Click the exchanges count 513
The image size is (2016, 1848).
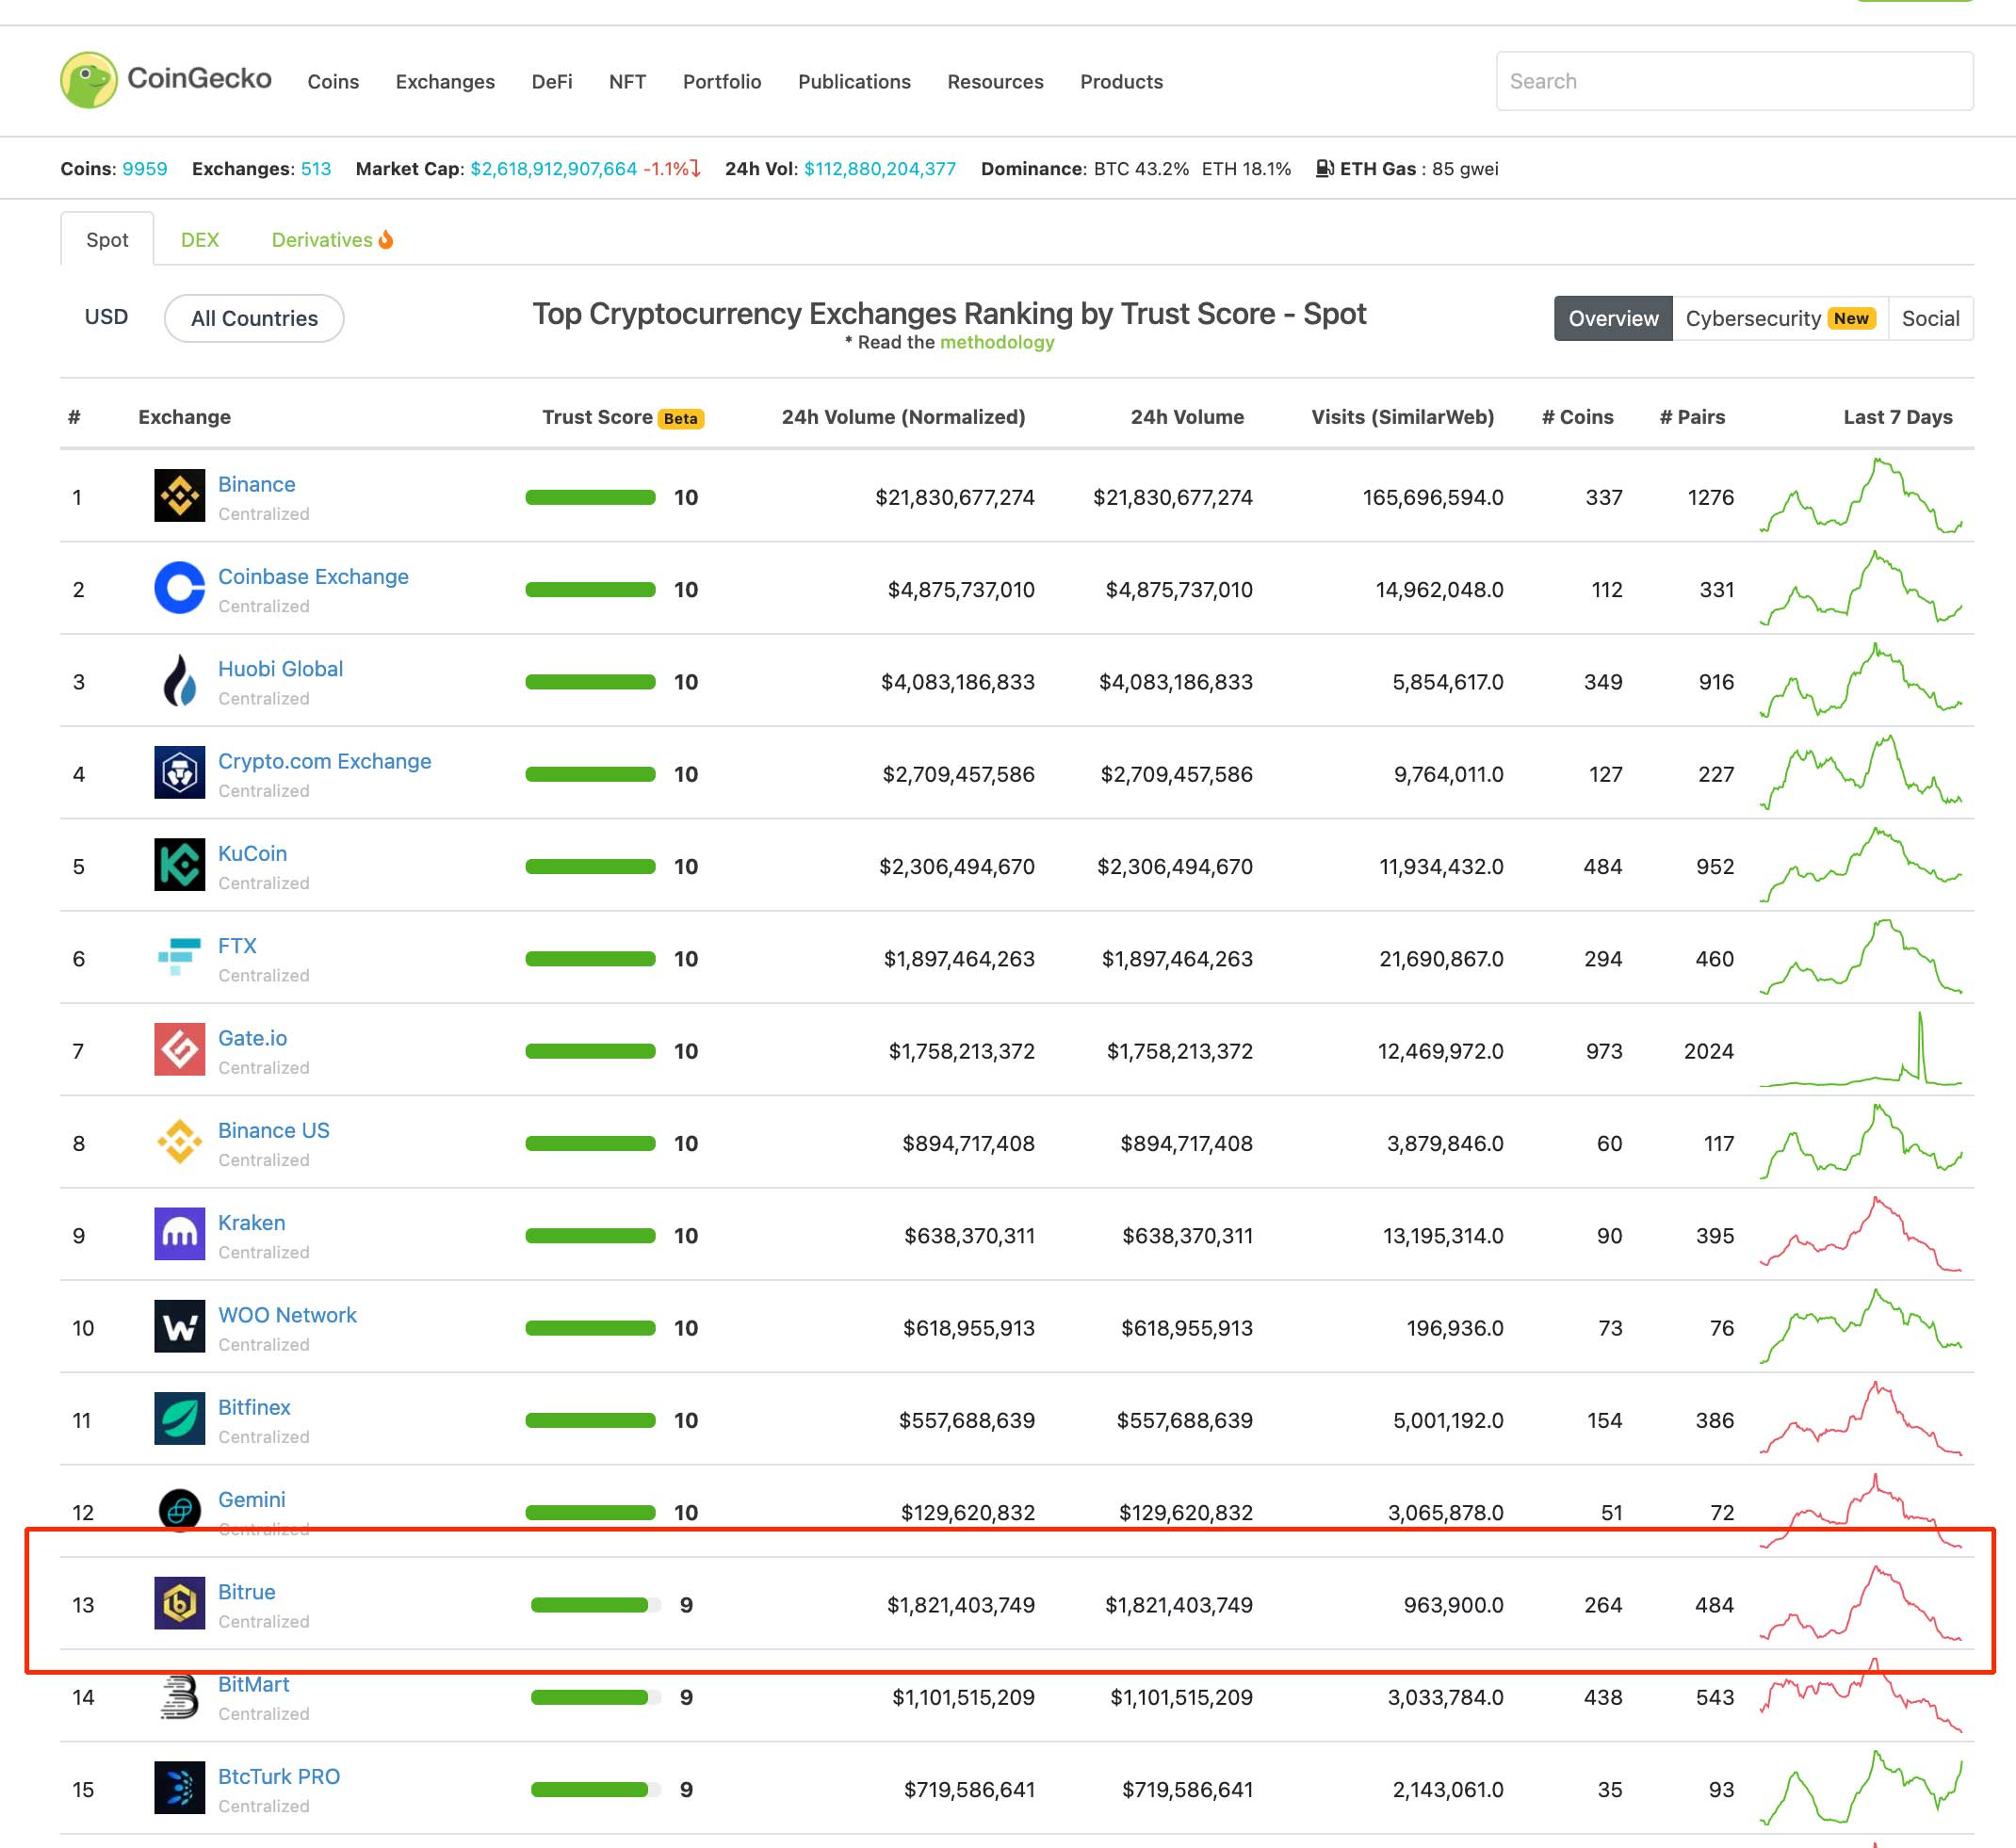[x=316, y=168]
